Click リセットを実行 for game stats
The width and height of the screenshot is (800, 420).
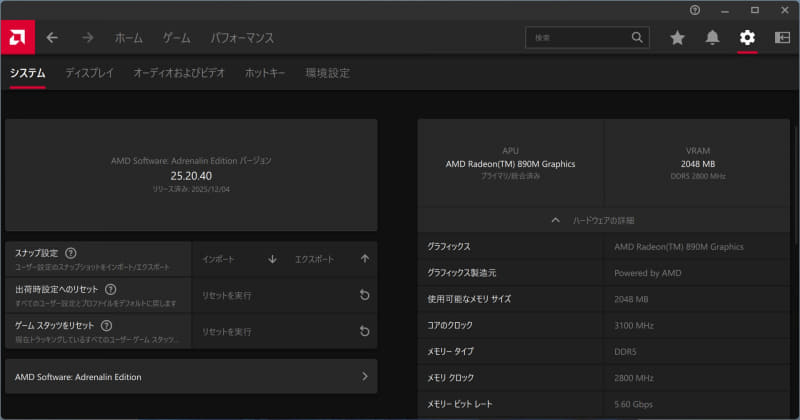click(285, 332)
